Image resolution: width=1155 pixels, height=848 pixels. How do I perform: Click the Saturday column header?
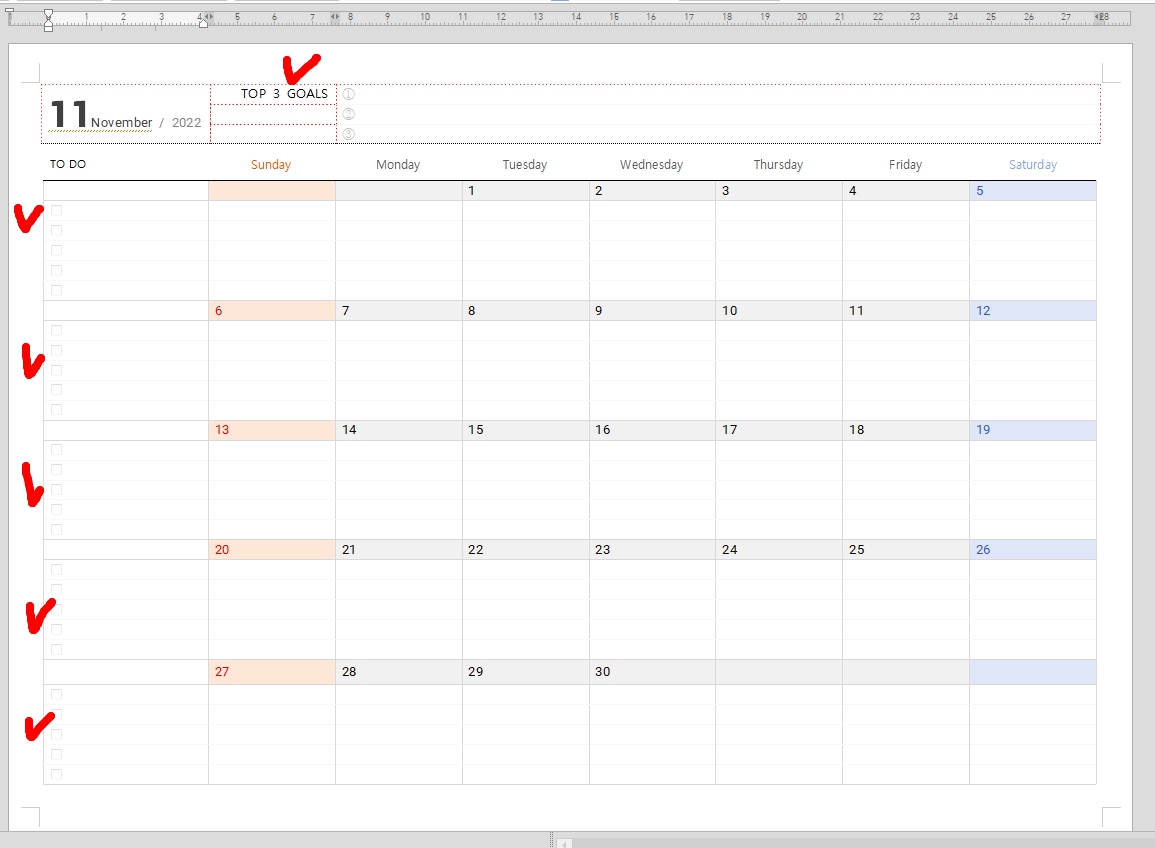(1033, 164)
